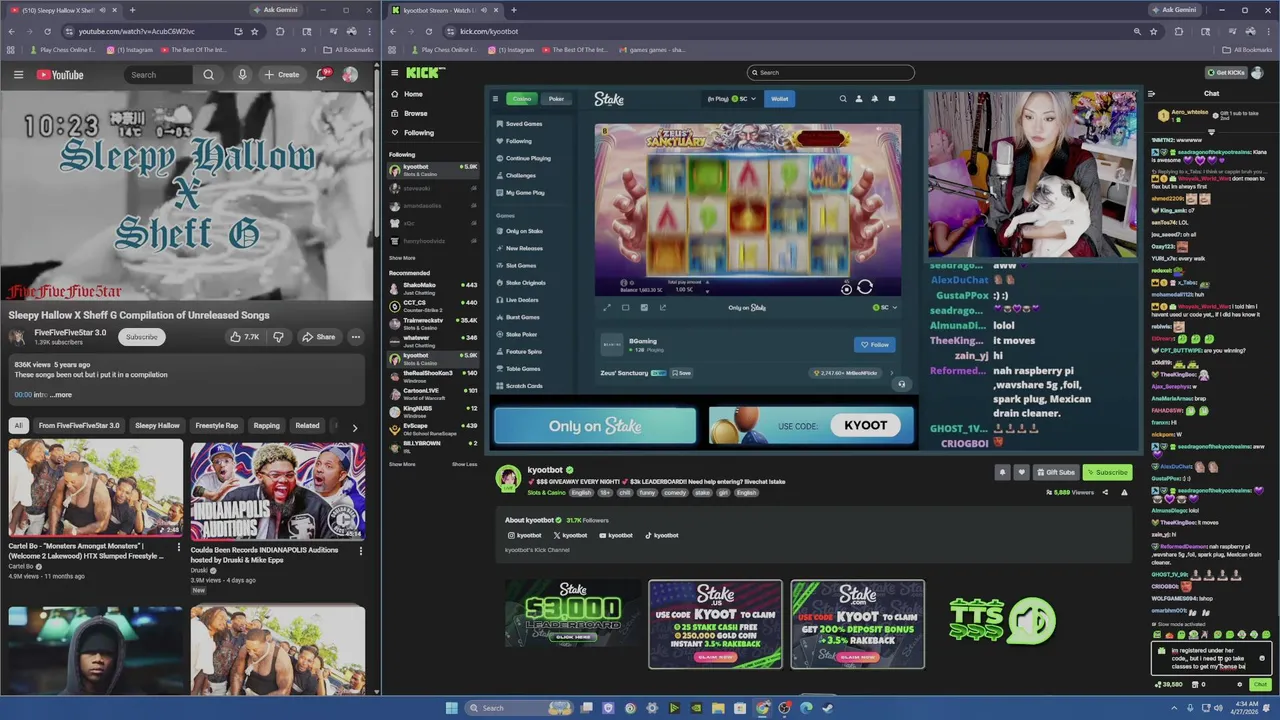1280x720 pixels.
Task: Report kyootbot stream warning icon
Action: coord(1124,492)
